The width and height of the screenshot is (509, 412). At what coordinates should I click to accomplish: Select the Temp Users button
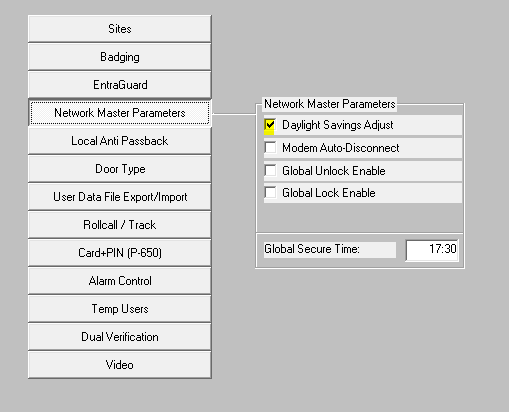(x=120, y=309)
